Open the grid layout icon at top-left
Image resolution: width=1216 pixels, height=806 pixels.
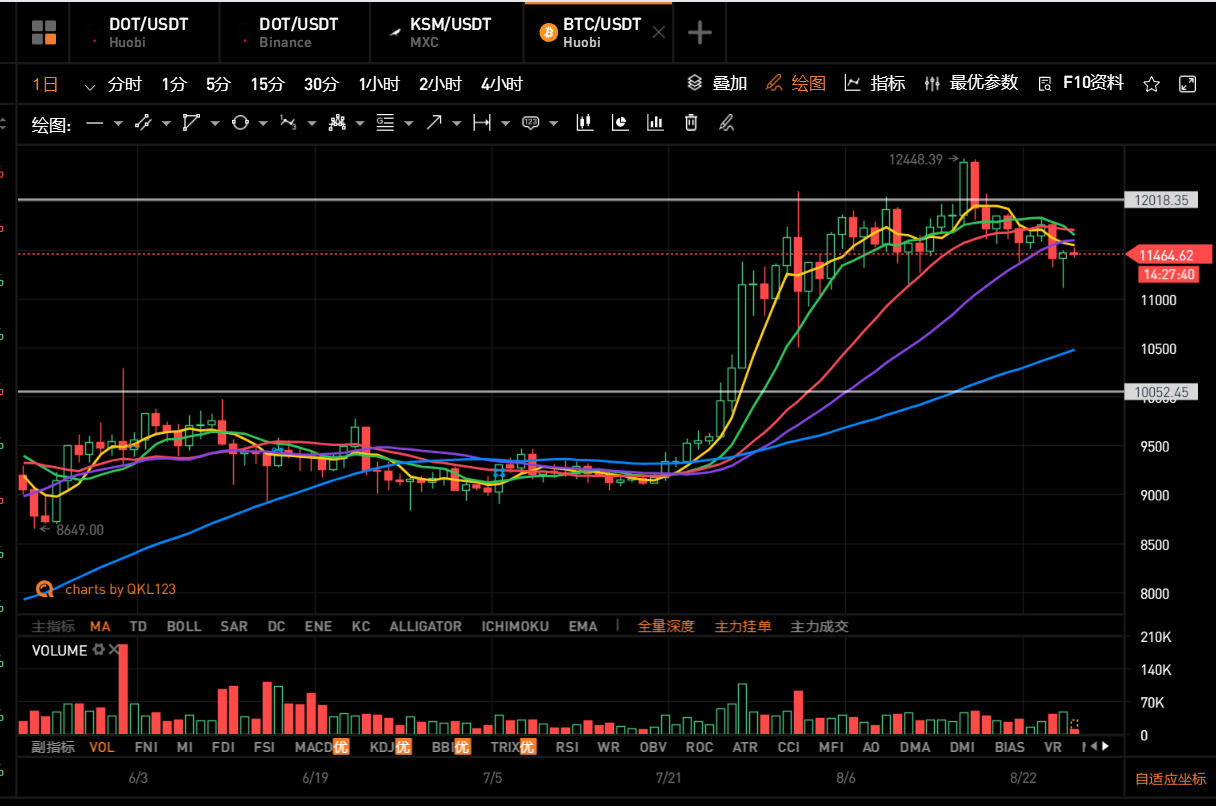(44, 33)
